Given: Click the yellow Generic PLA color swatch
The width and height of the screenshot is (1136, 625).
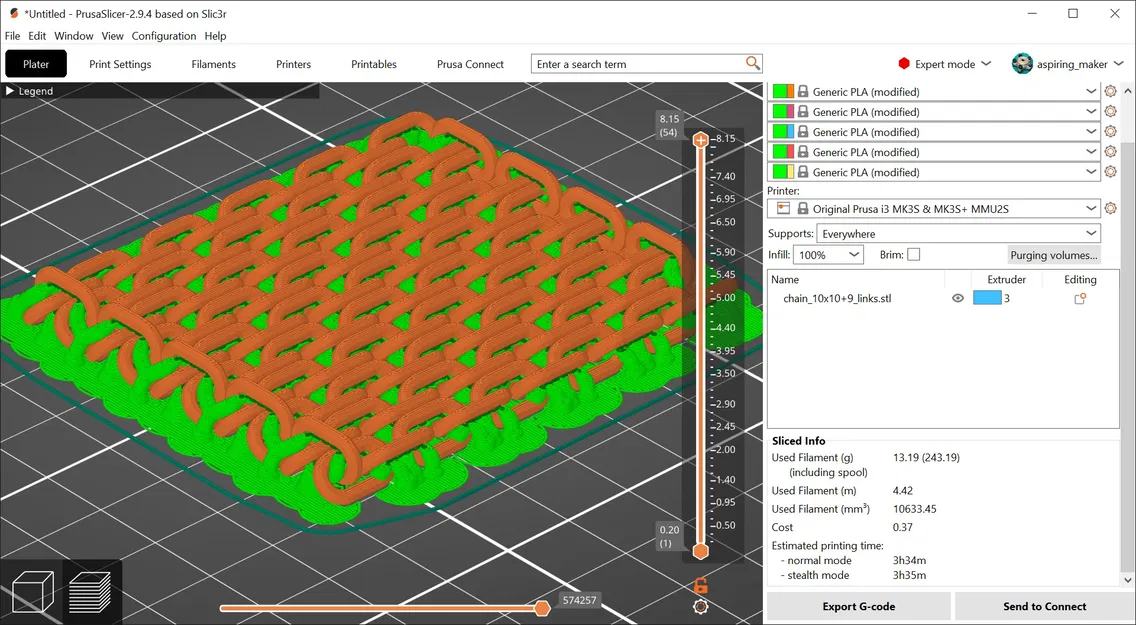Looking at the screenshot, I should tap(783, 172).
